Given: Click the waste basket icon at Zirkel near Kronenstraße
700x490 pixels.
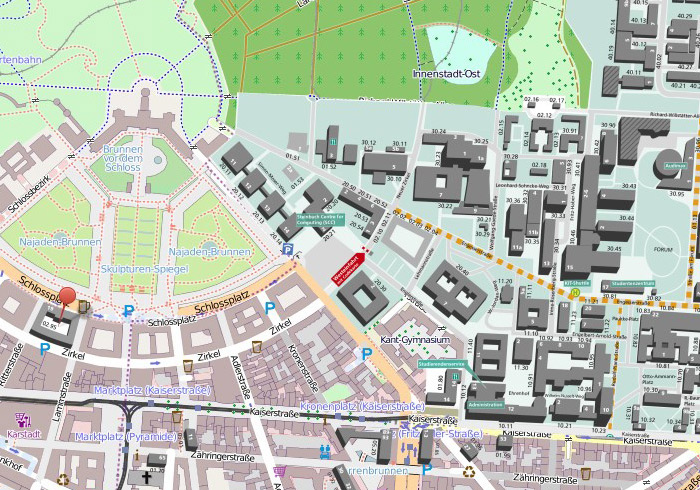Looking at the screenshot, I should pos(256,346).
